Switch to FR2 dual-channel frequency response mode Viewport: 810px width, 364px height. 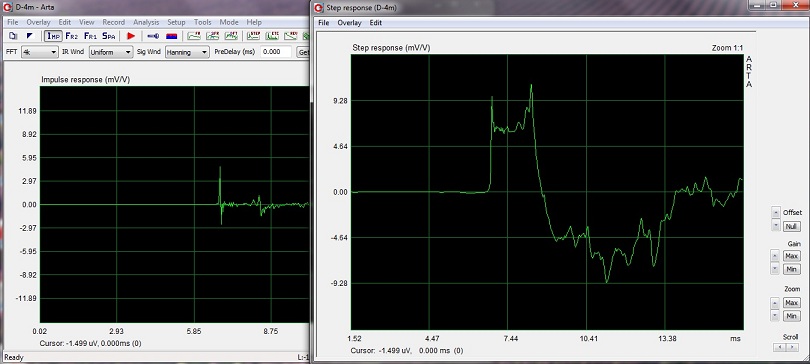72,36
